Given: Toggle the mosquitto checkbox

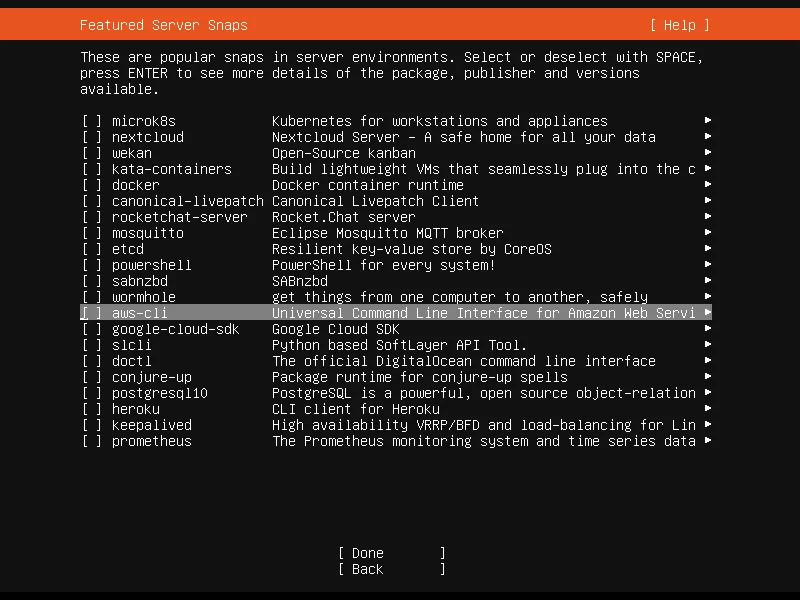Looking at the screenshot, I should (x=92, y=233).
